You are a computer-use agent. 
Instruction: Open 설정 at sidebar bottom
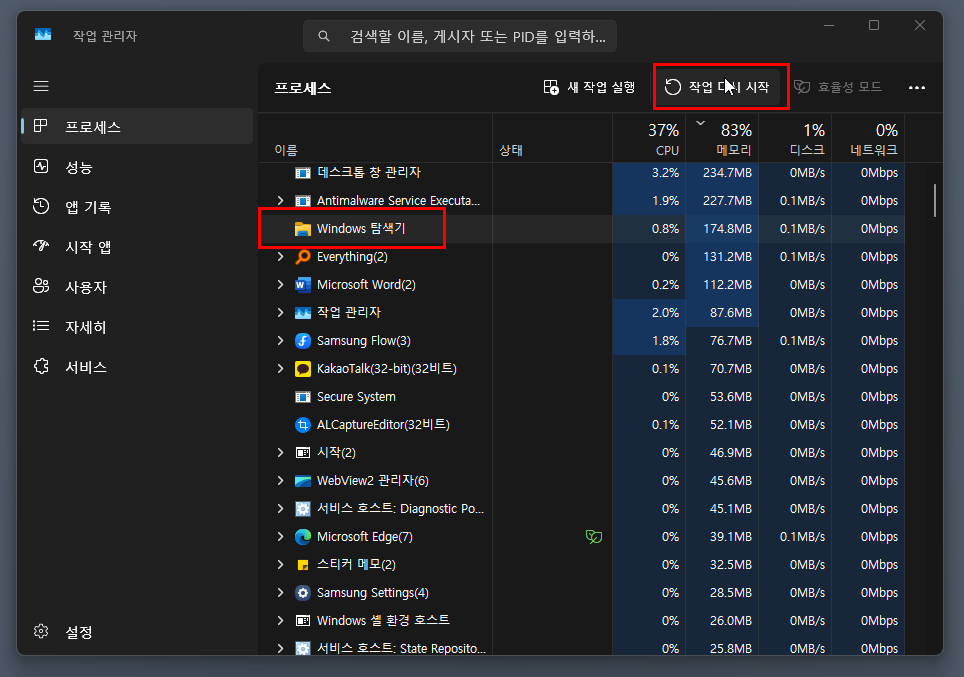click(137, 631)
